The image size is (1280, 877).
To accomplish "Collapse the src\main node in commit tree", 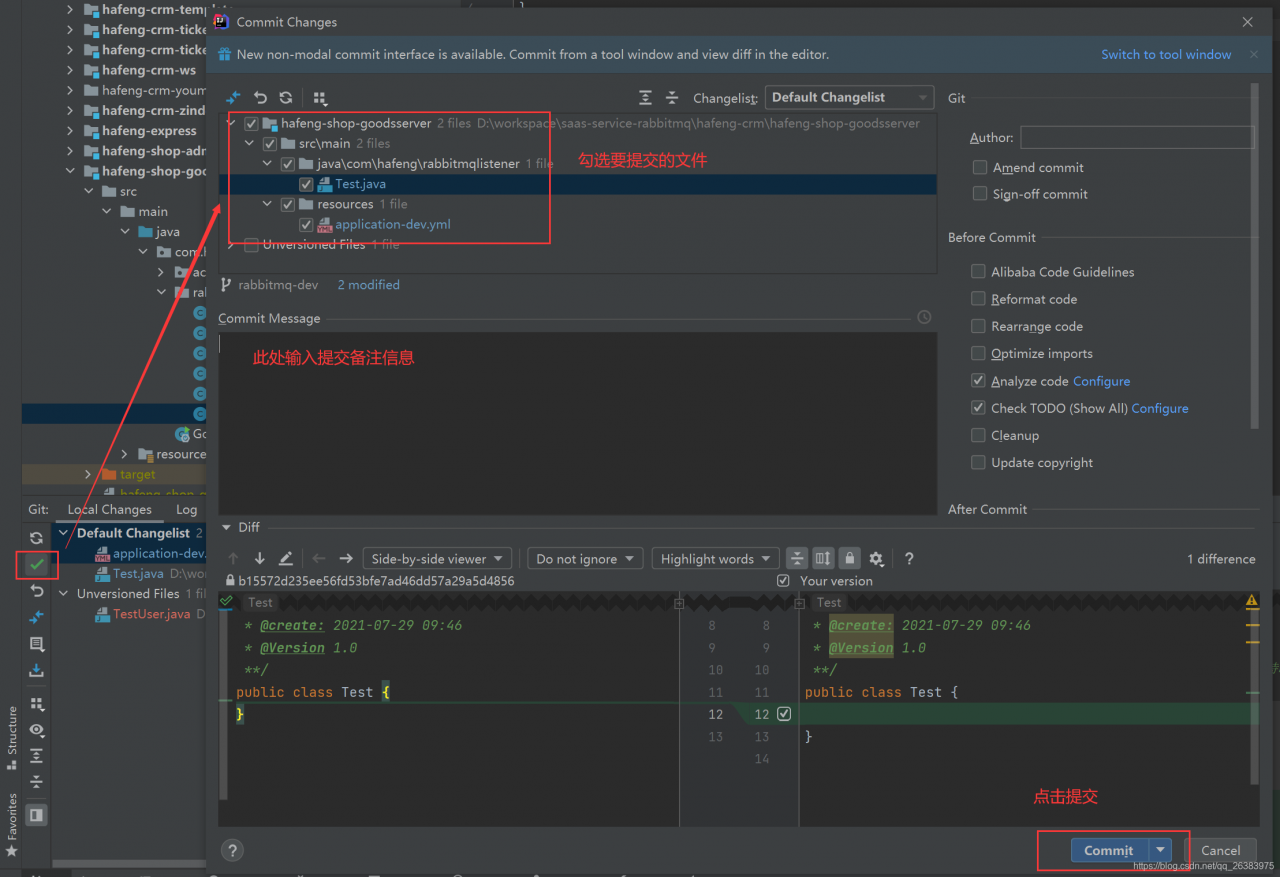I will pos(251,143).
